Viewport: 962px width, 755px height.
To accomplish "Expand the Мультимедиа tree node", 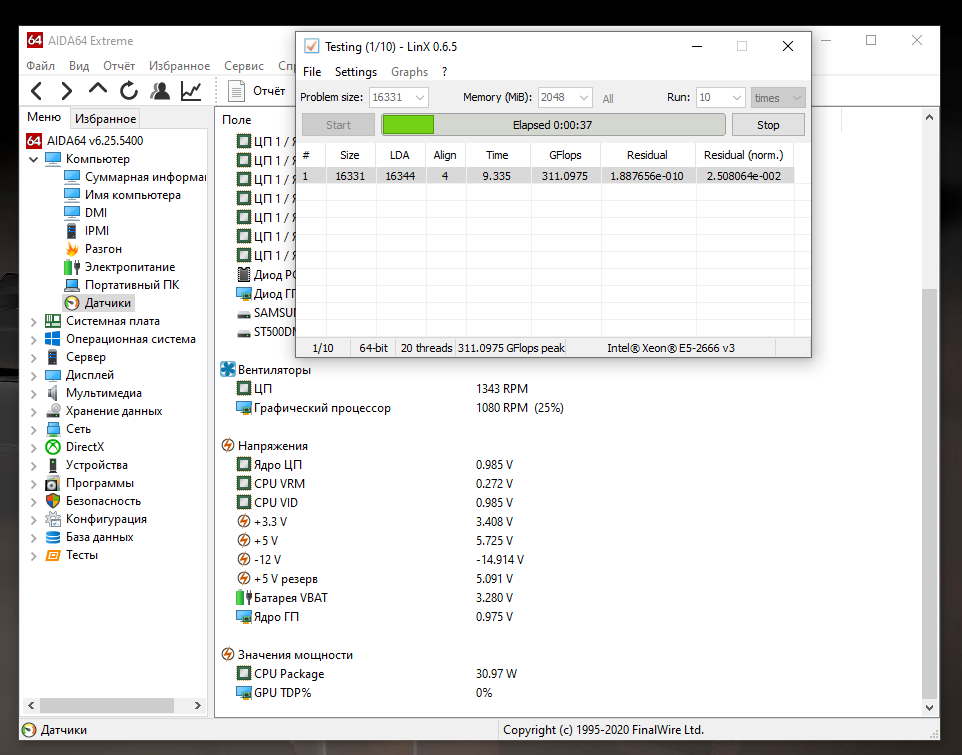I will coord(33,393).
